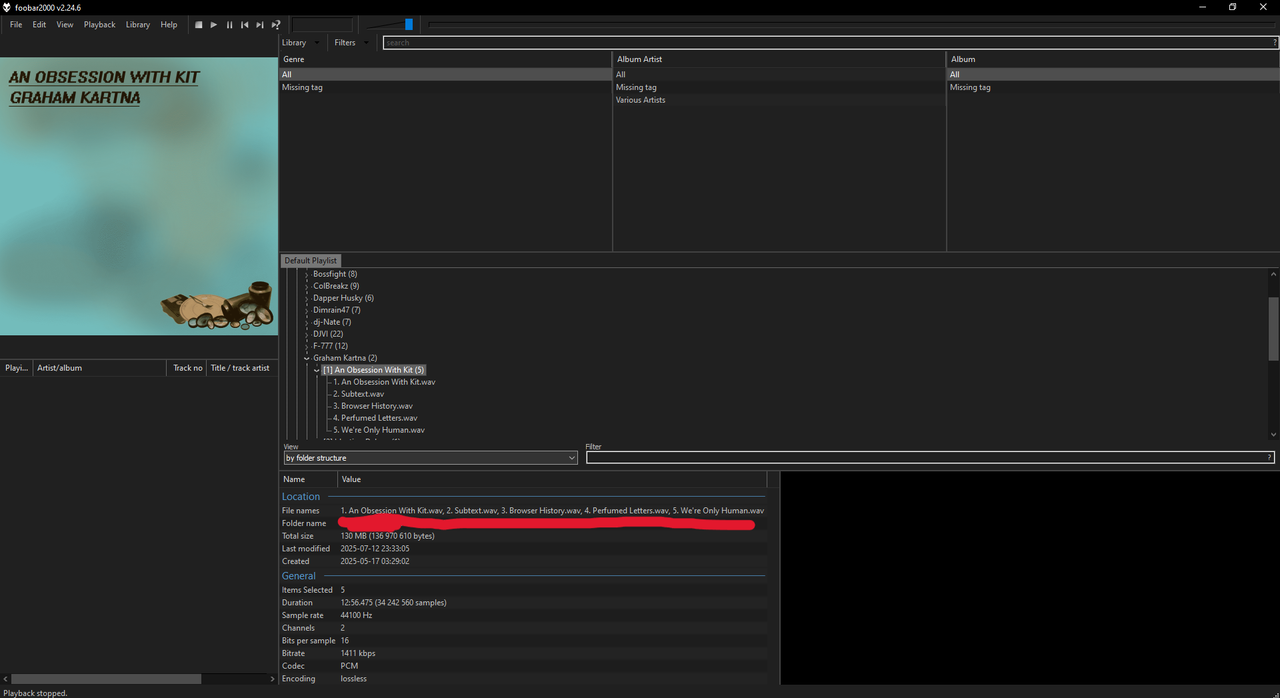1280x698 pixels.
Task: Expand the Dapper Husky (6) folder
Action: click(307, 298)
